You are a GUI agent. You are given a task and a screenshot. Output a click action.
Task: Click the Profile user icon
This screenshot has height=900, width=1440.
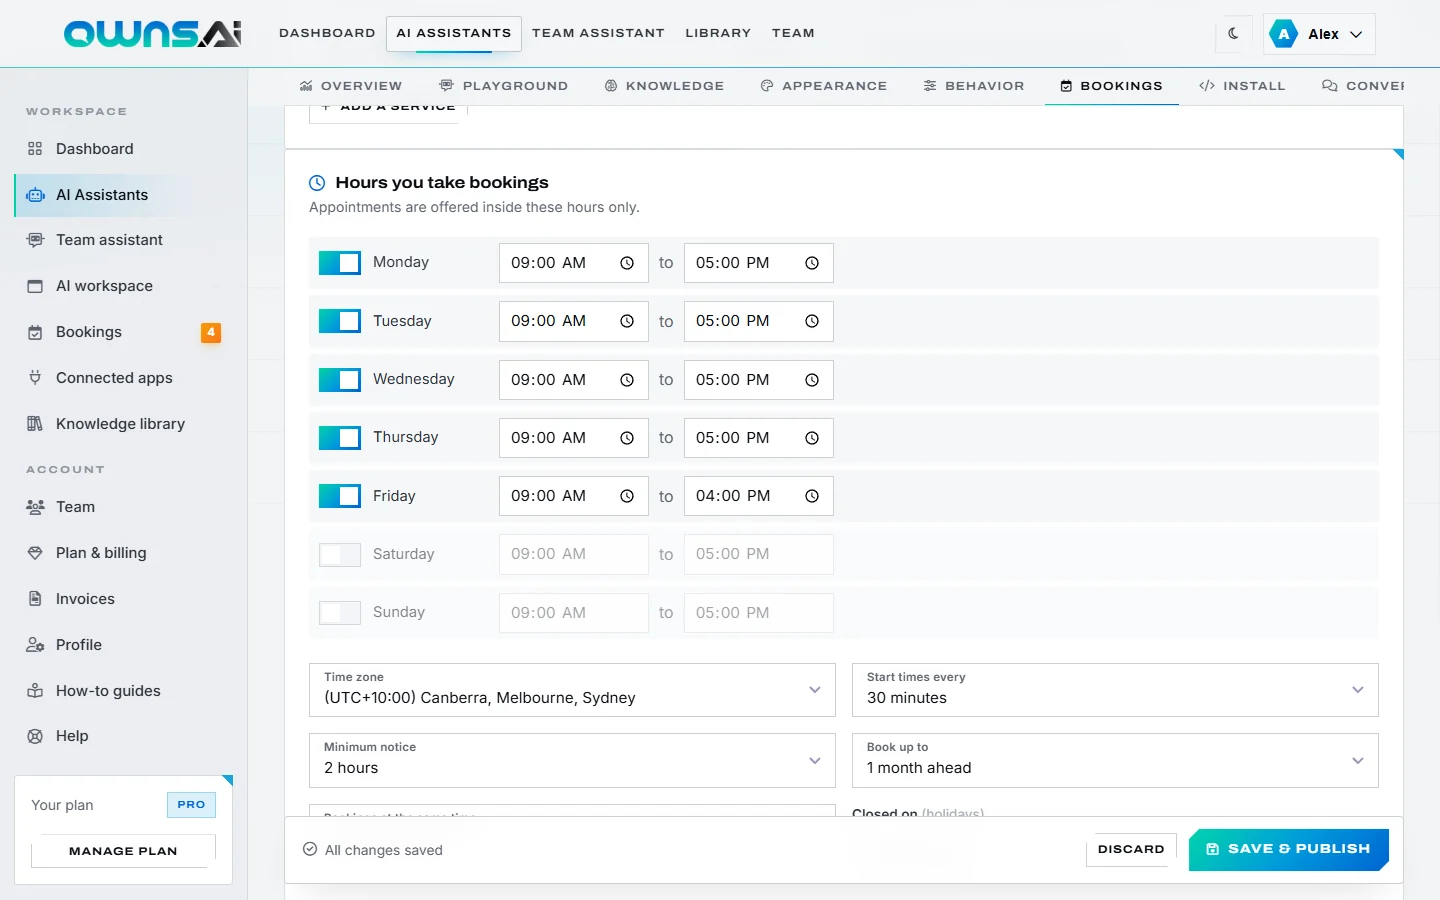[x=35, y=645]
